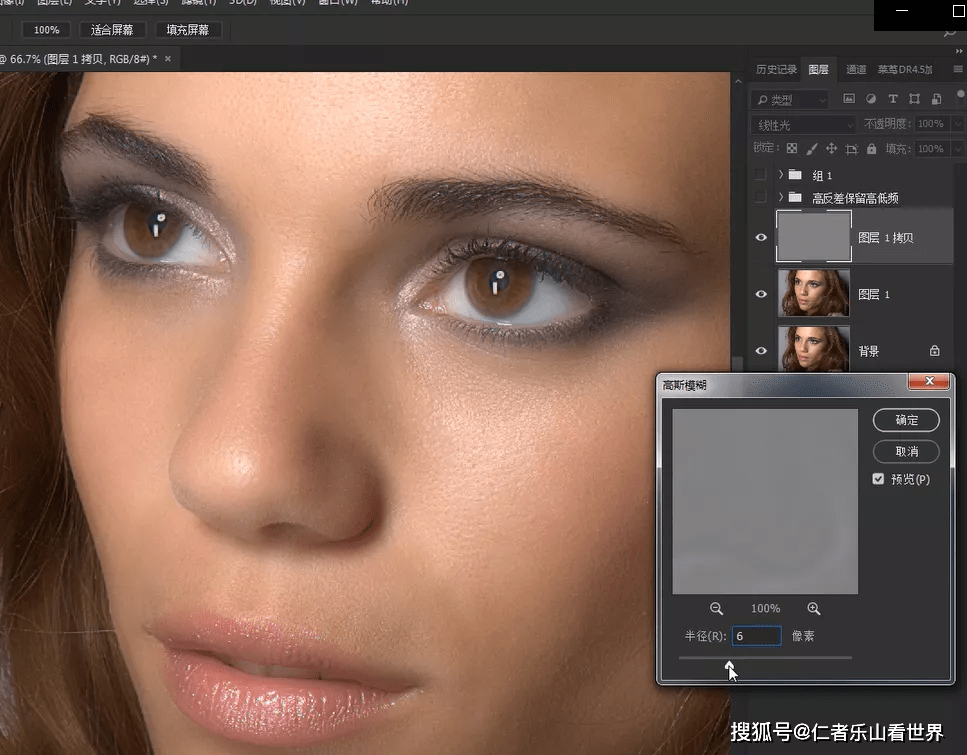This screenshot has height=755, width=967.
Task: Click the 高反差保留高低频 group name
Action: click(855, 198)
